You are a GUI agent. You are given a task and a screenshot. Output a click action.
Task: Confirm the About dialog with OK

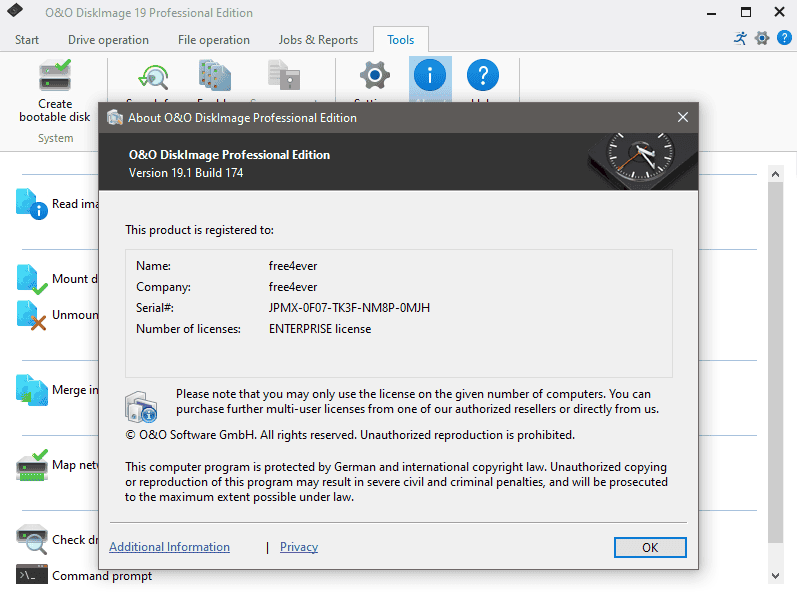[650, 547]
